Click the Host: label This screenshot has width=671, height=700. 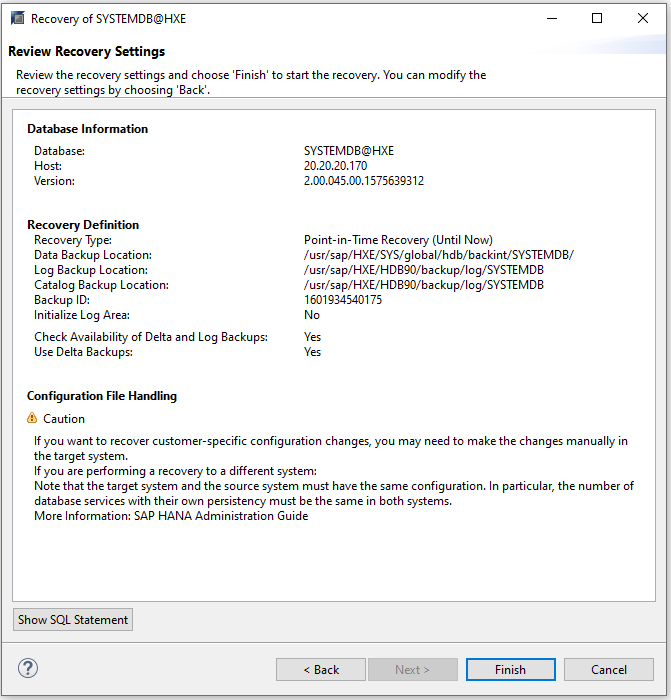pyautogui.click(x=48, y=166)
